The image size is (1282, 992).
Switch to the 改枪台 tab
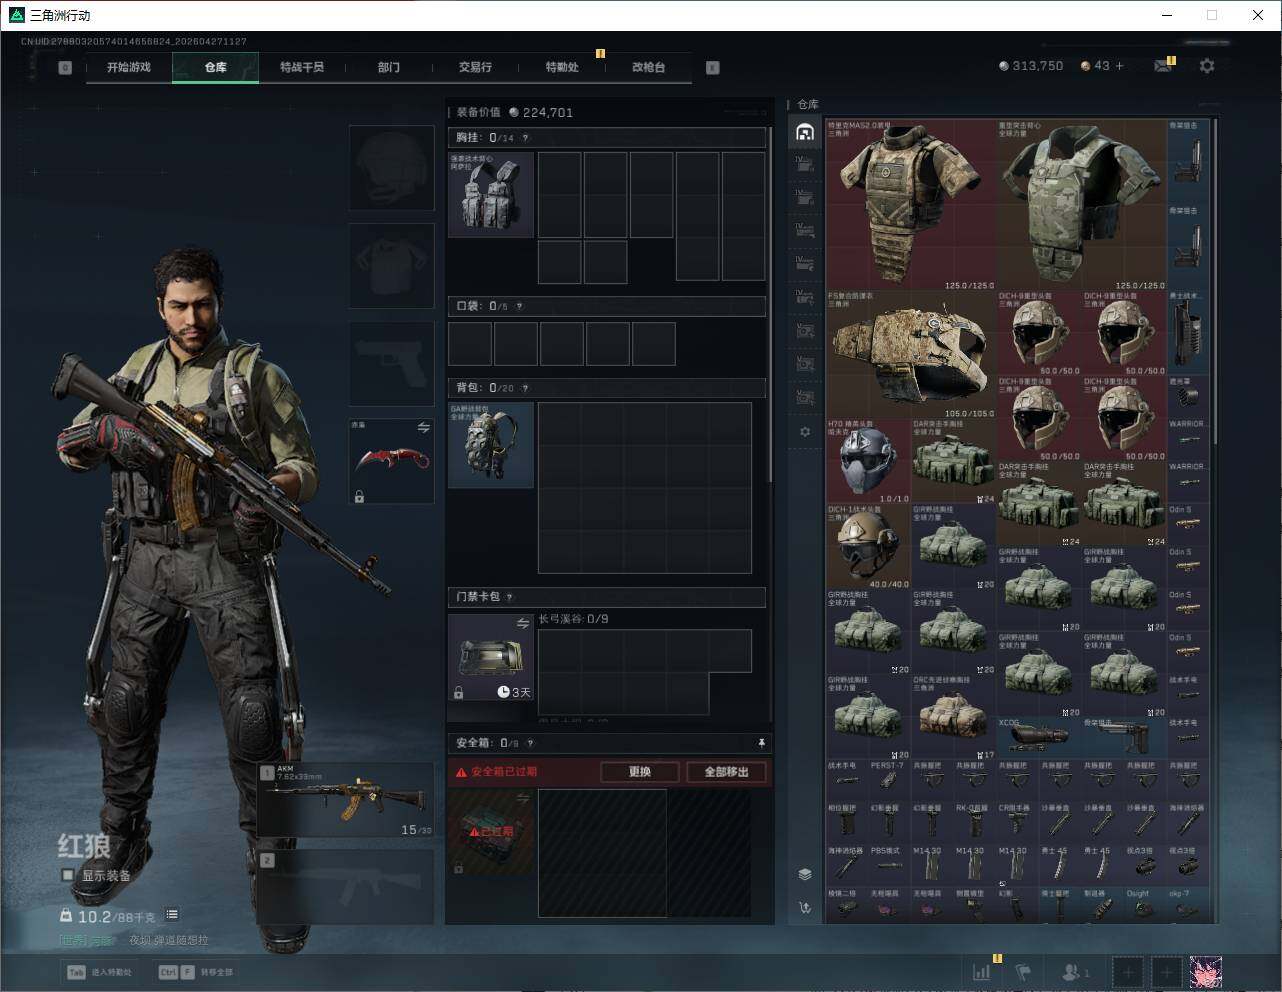pyautogui.click(x=648, y=67)
